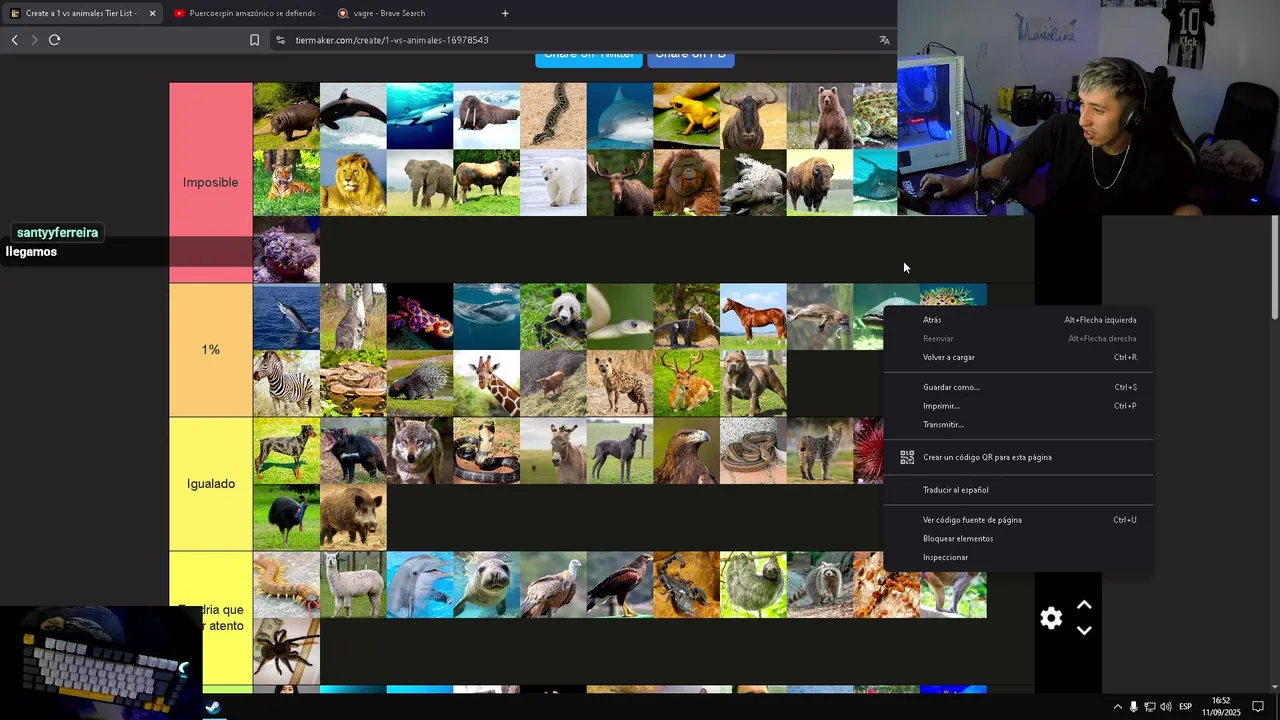Click the Imposible tier label
This screenshot has width=1280, height=720.
[211, 182]
